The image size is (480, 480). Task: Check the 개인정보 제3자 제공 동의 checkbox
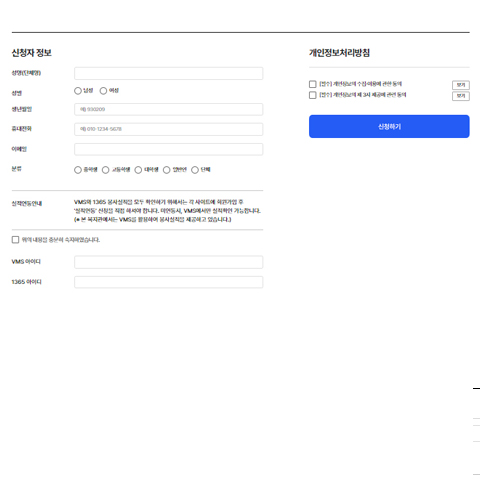[x=313, y=95]
